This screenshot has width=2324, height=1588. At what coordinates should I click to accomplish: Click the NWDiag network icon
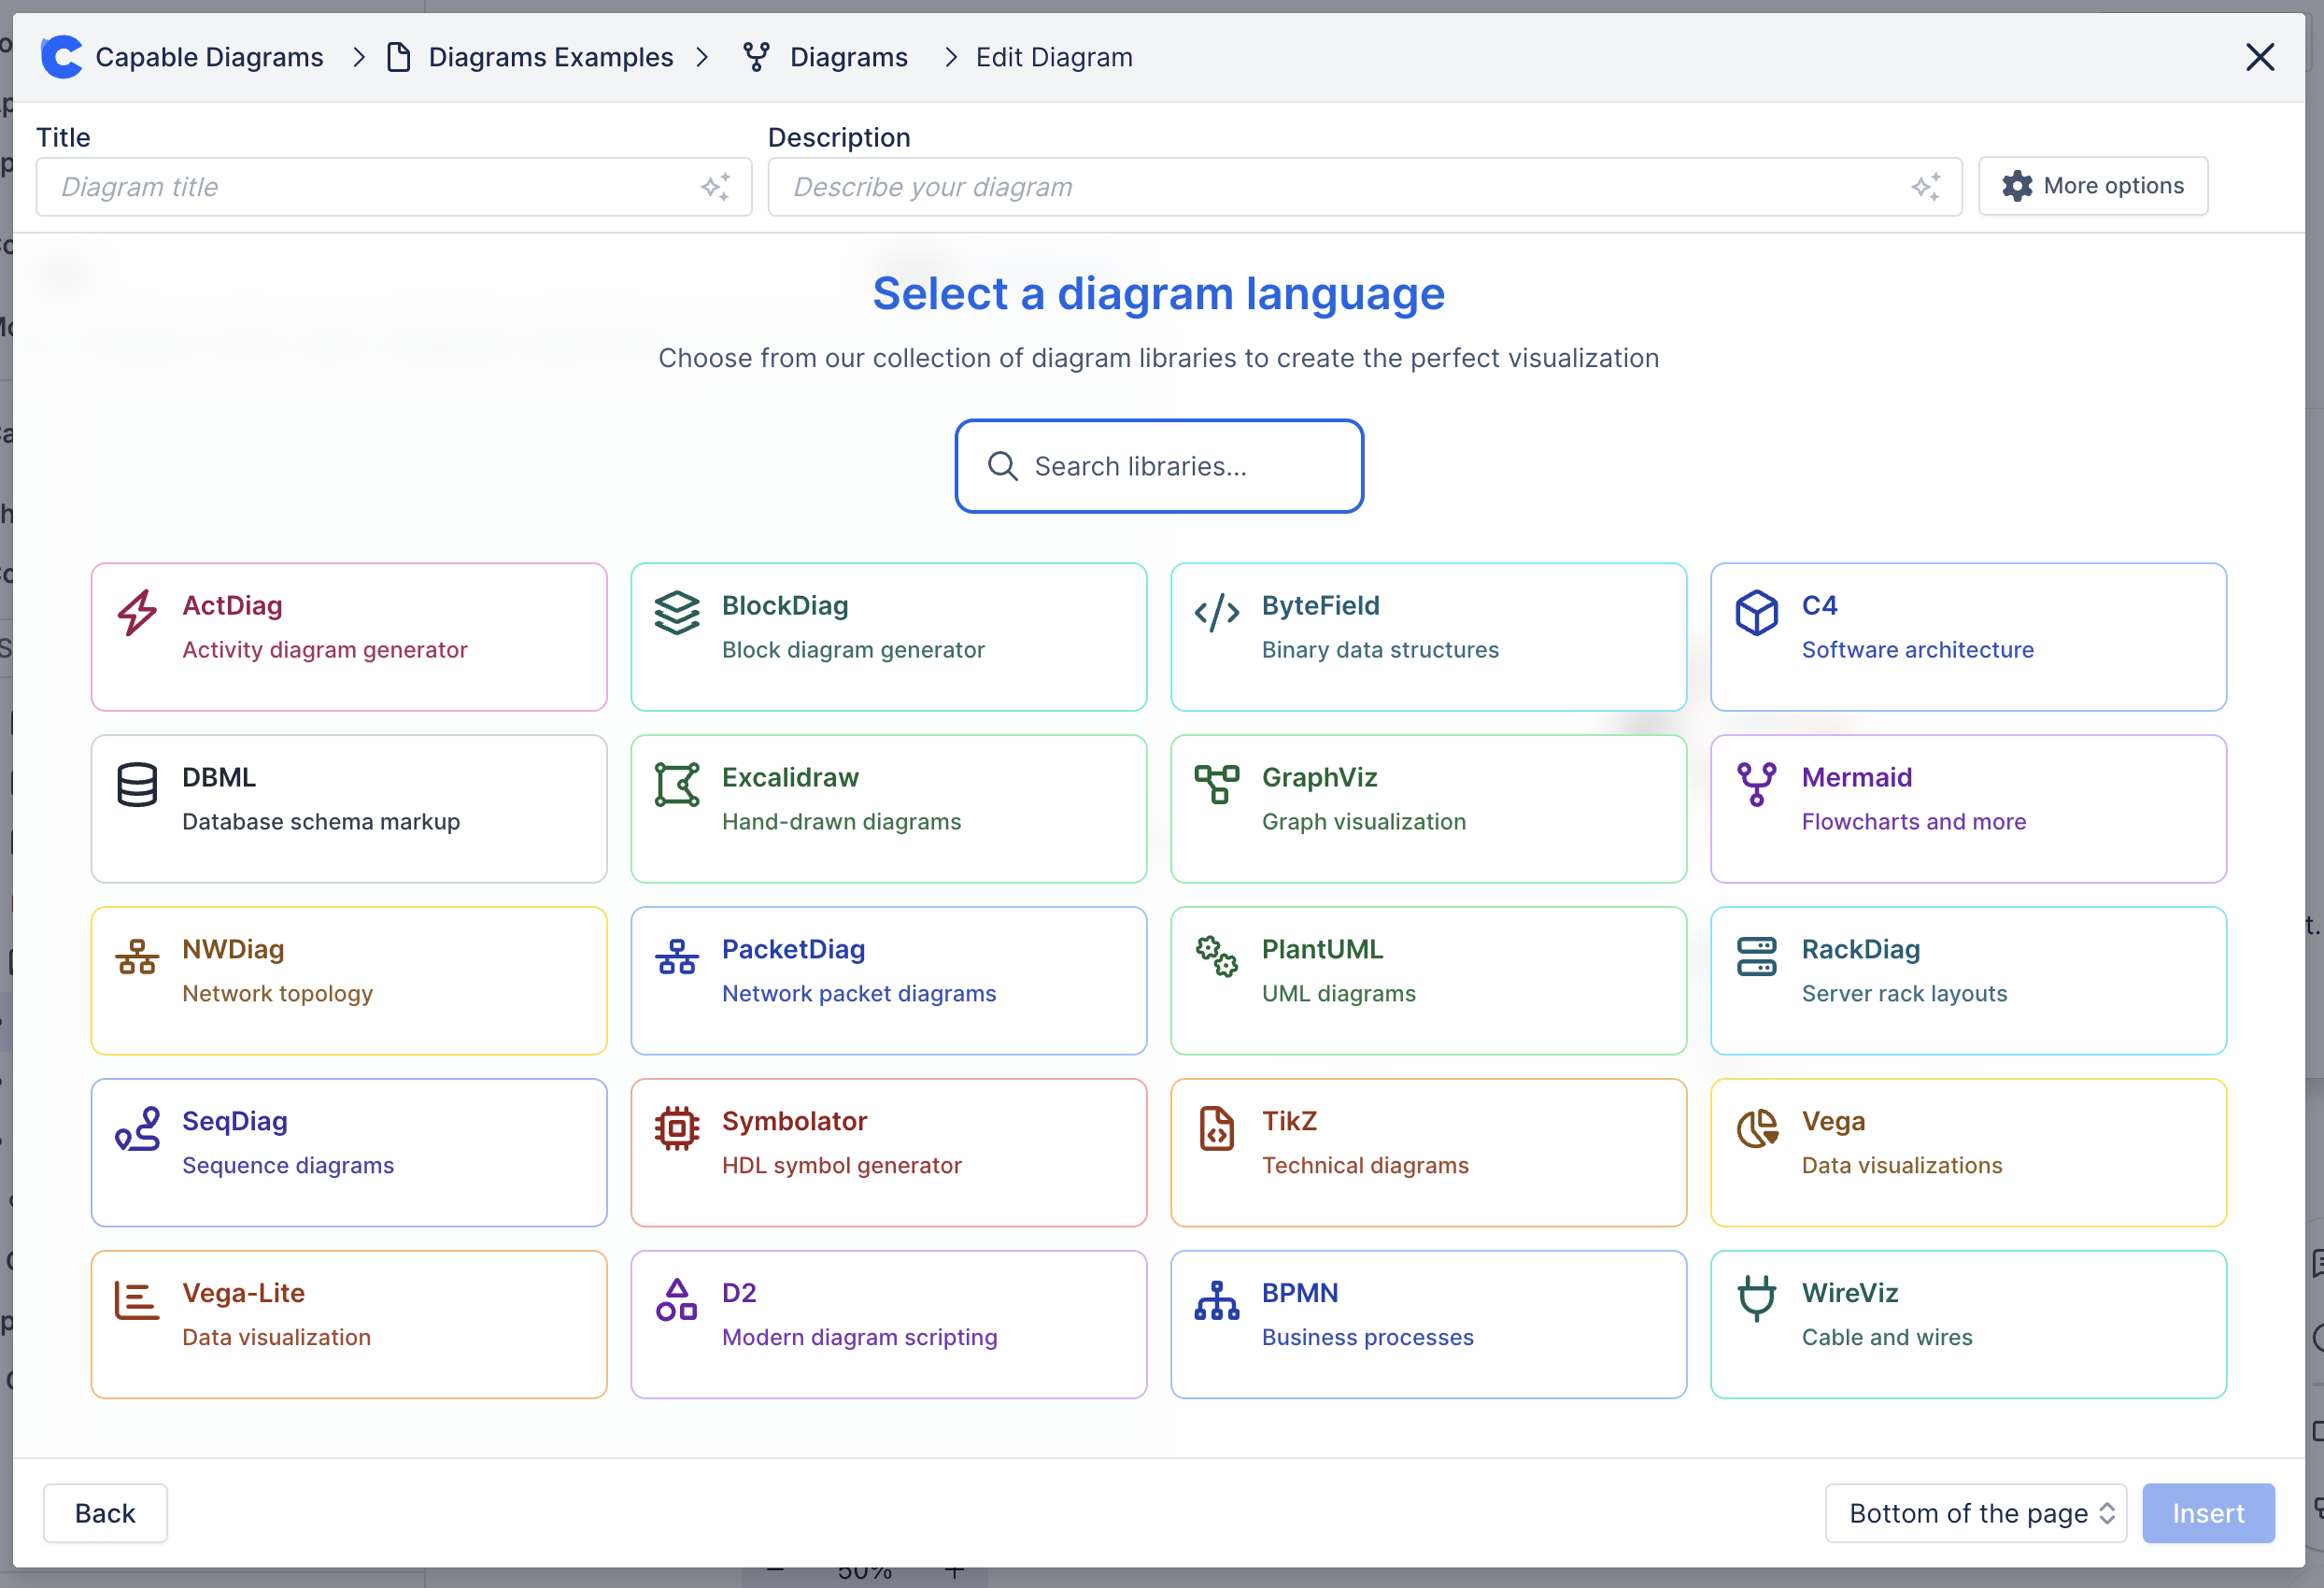137,956
